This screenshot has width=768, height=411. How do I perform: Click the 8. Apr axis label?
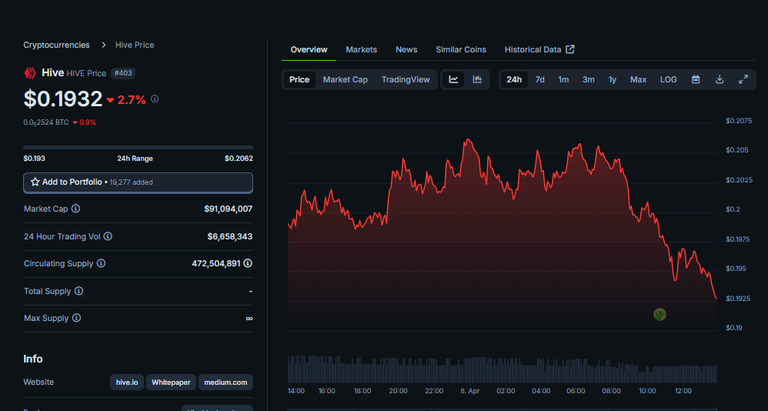470,391
